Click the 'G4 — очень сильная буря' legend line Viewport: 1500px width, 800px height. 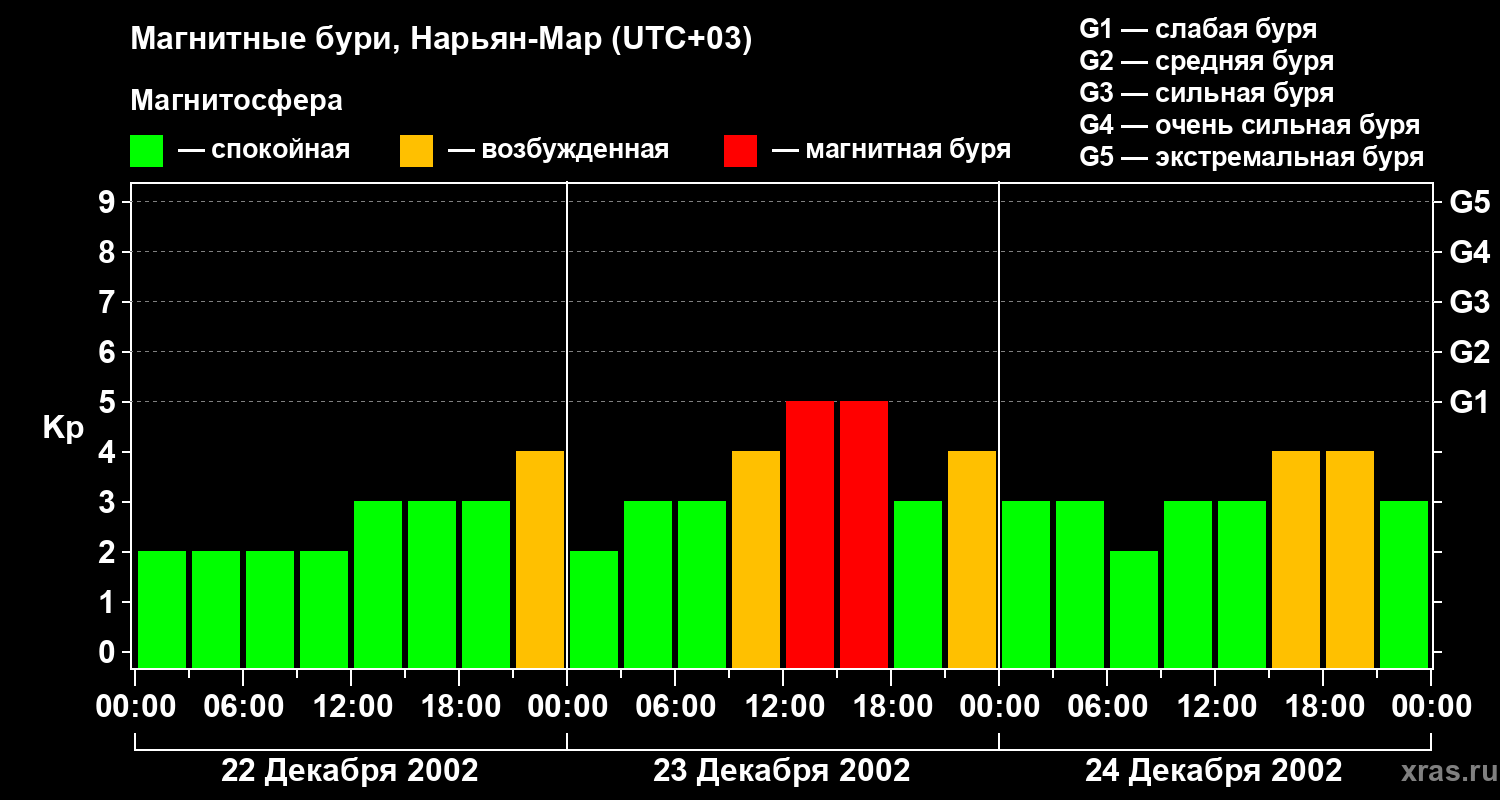click(1250, 125)
